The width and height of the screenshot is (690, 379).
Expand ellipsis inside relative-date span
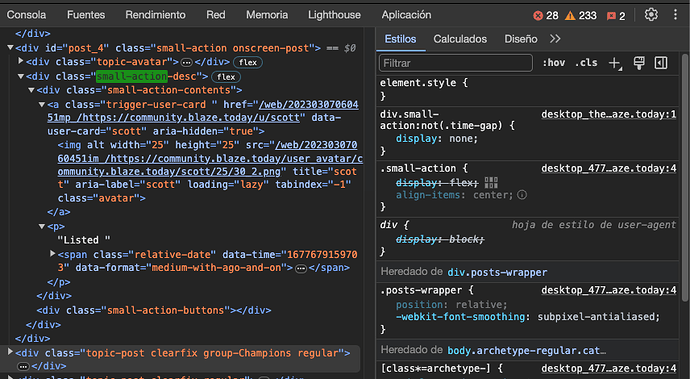click(301, 269)
